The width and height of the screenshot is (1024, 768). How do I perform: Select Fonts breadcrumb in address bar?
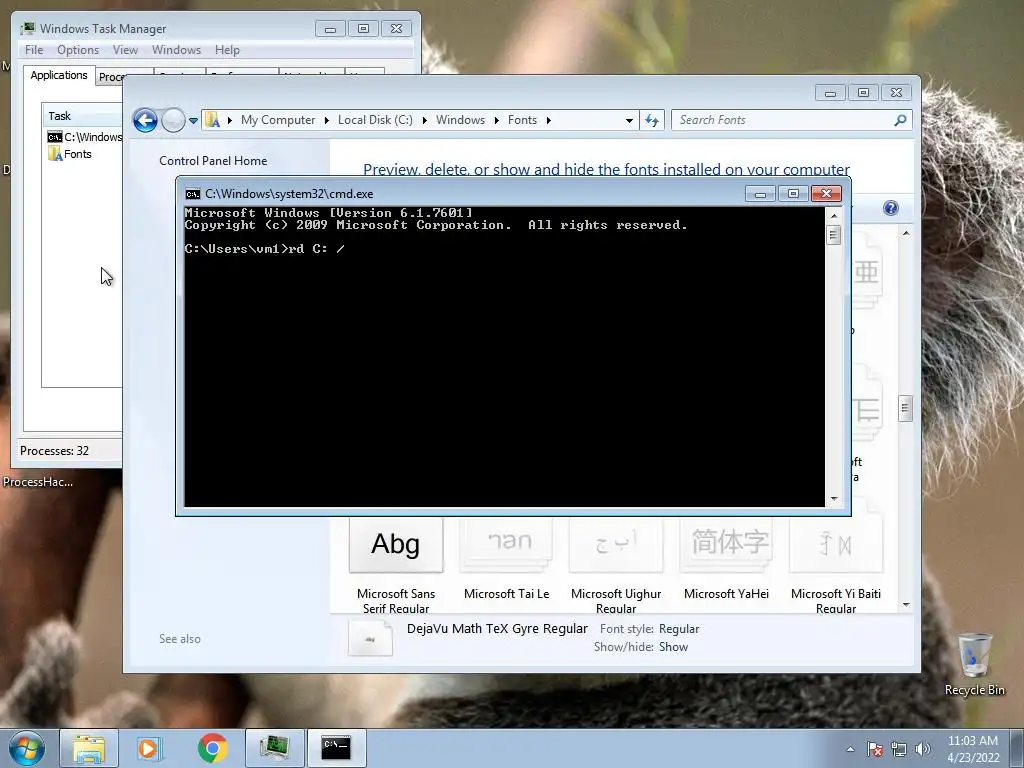click(x=522, y=120)
